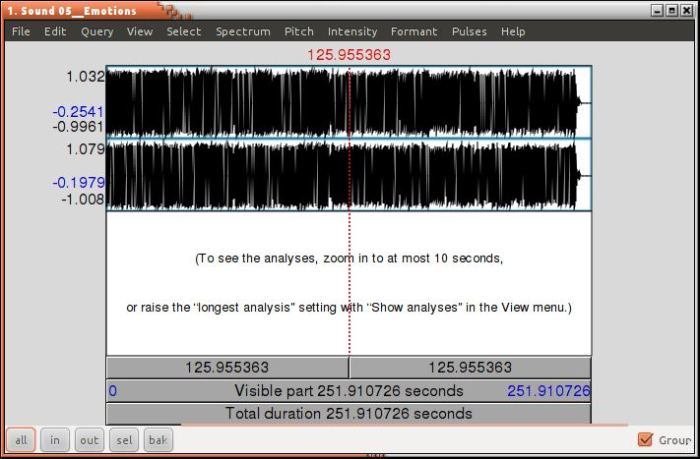This screenshot has width=700, height=459.
Task: Open the Formant menu
Action: click(414, 32)
